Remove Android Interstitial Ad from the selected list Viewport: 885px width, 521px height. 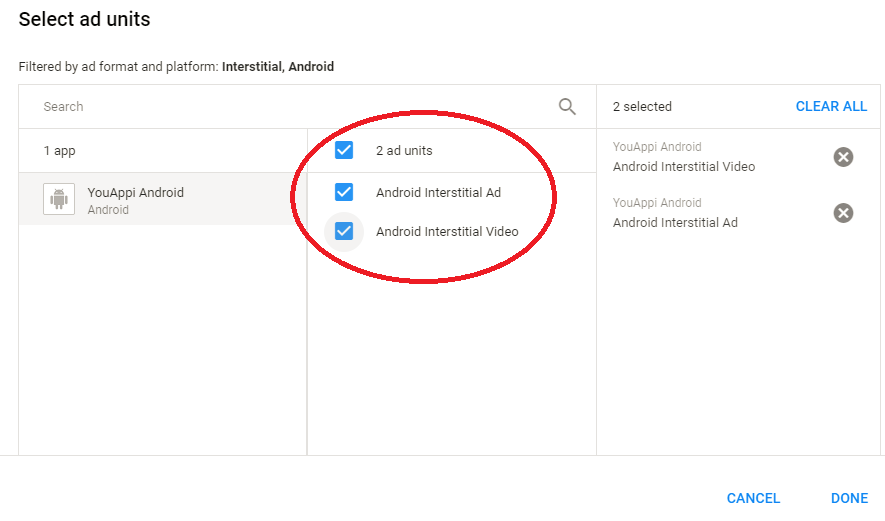(843, 213)
